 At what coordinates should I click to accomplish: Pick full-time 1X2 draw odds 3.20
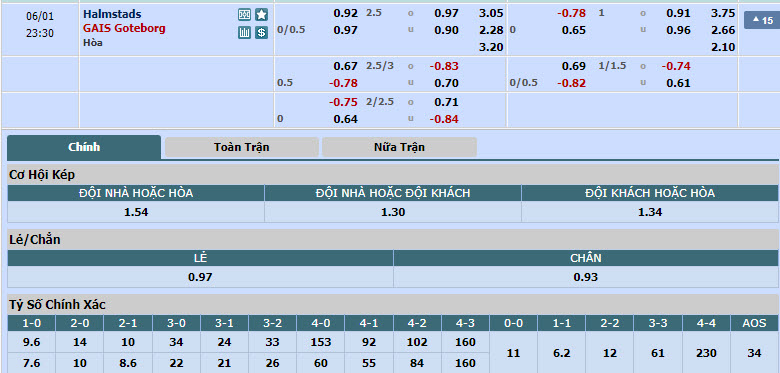click(491, 47)
